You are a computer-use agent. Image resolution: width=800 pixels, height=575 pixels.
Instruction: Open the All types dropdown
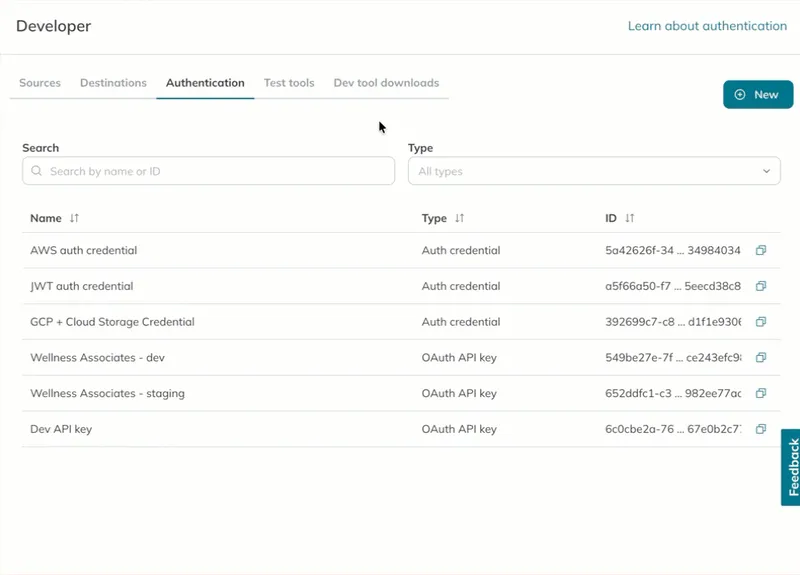(x=594, y=171)
